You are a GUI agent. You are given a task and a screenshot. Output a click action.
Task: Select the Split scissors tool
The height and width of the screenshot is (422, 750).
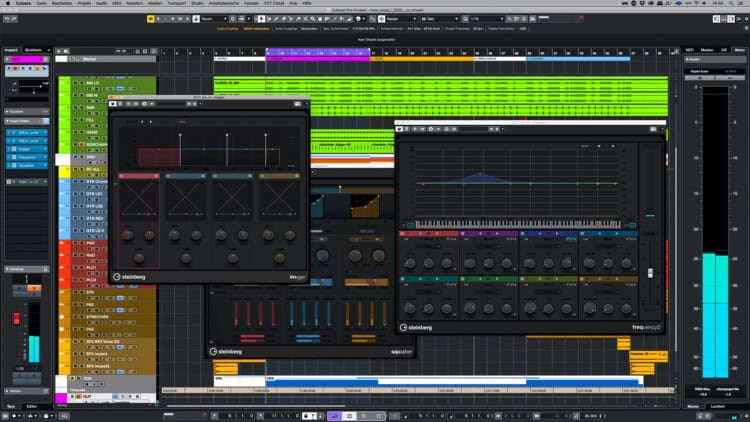coord(291,19)
